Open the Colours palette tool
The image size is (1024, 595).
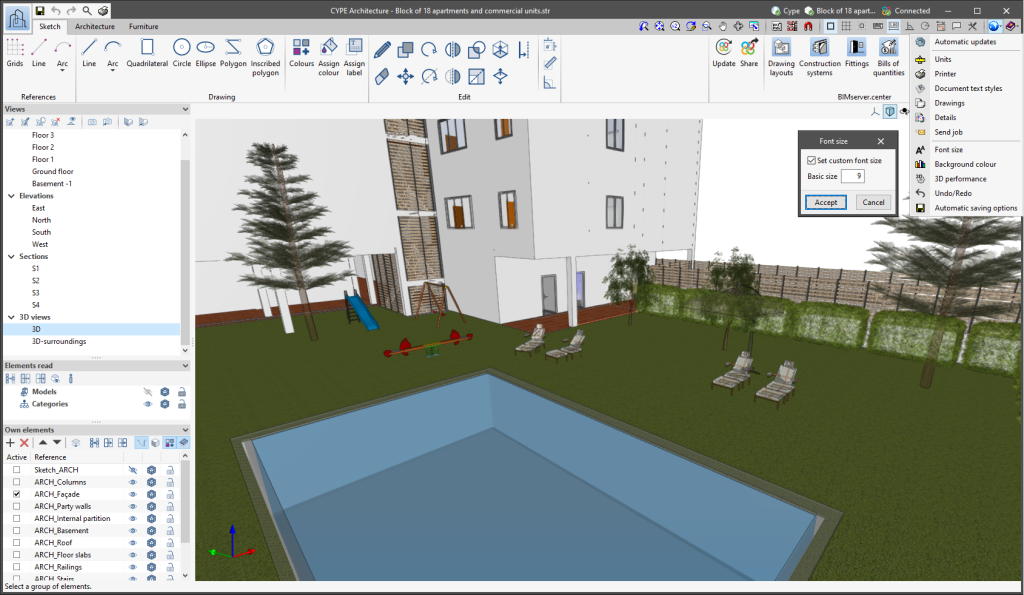(301, 52)
